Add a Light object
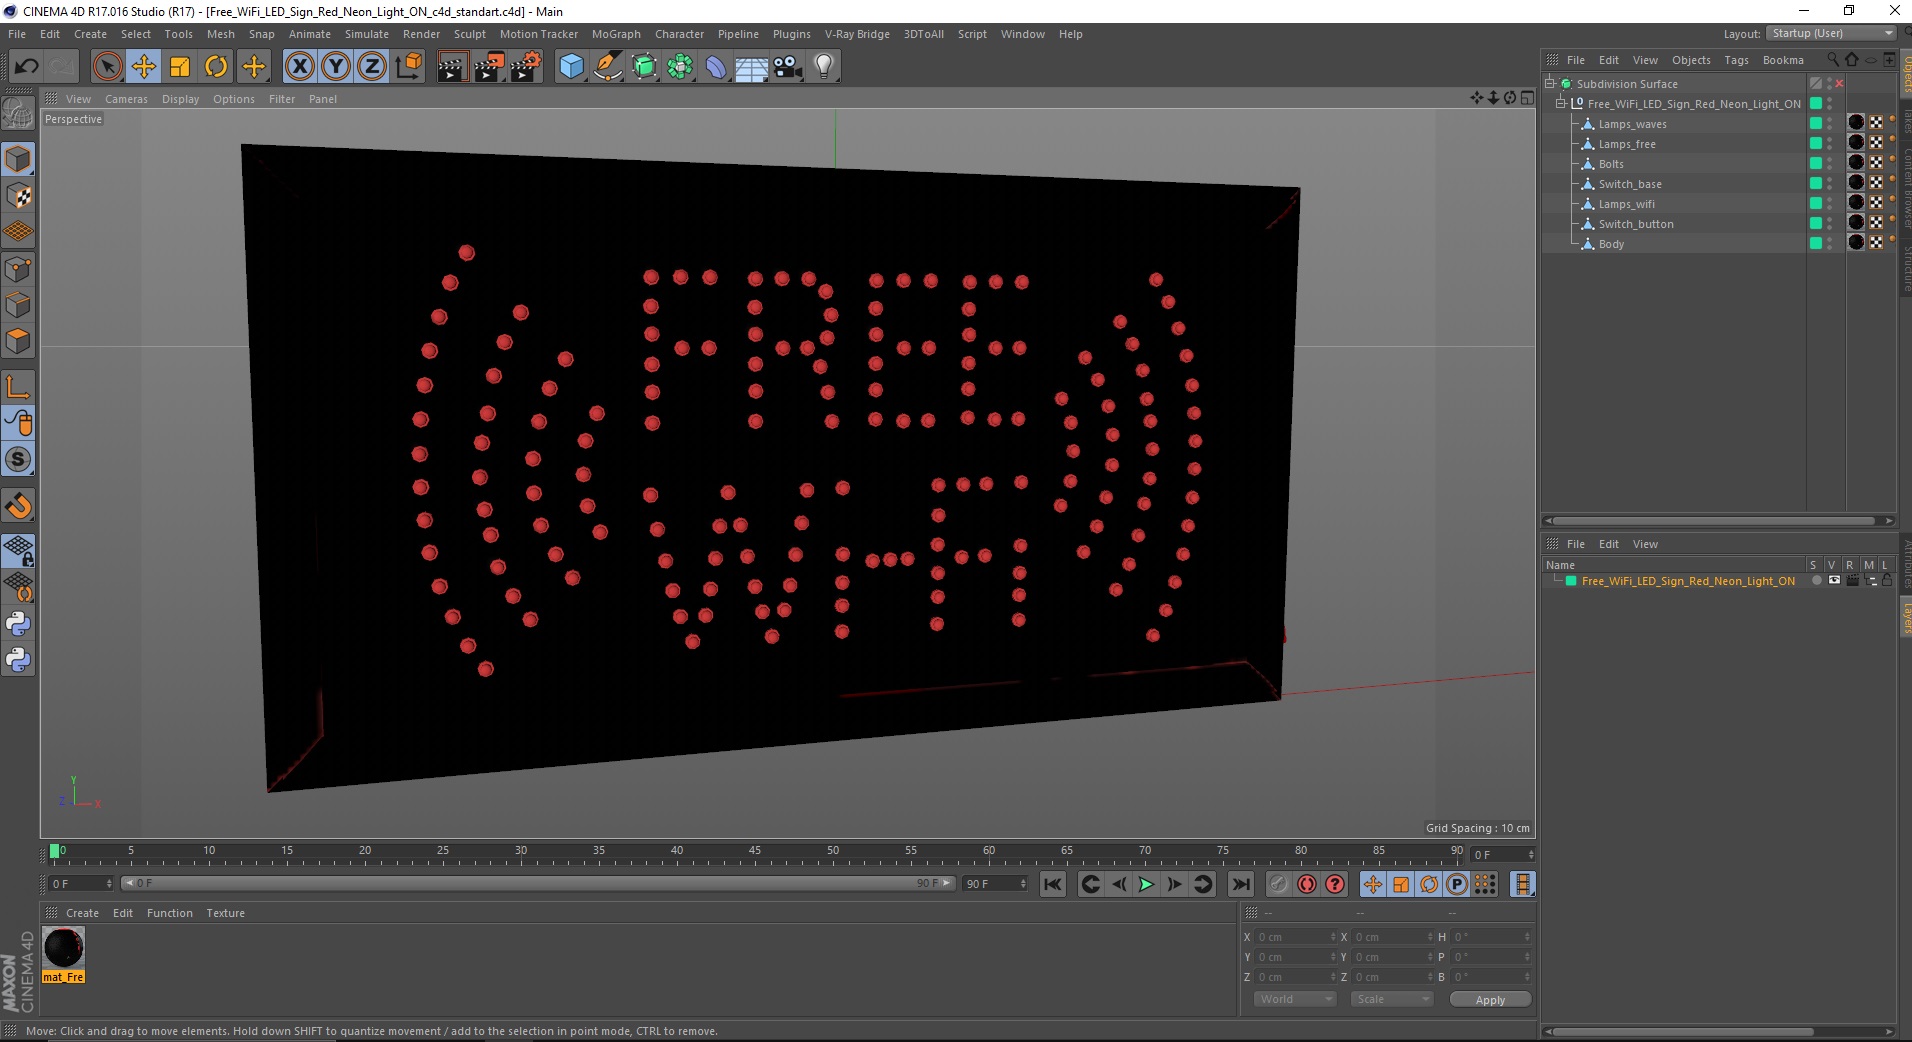The image size is (1912, 1042). pos(824,67)
